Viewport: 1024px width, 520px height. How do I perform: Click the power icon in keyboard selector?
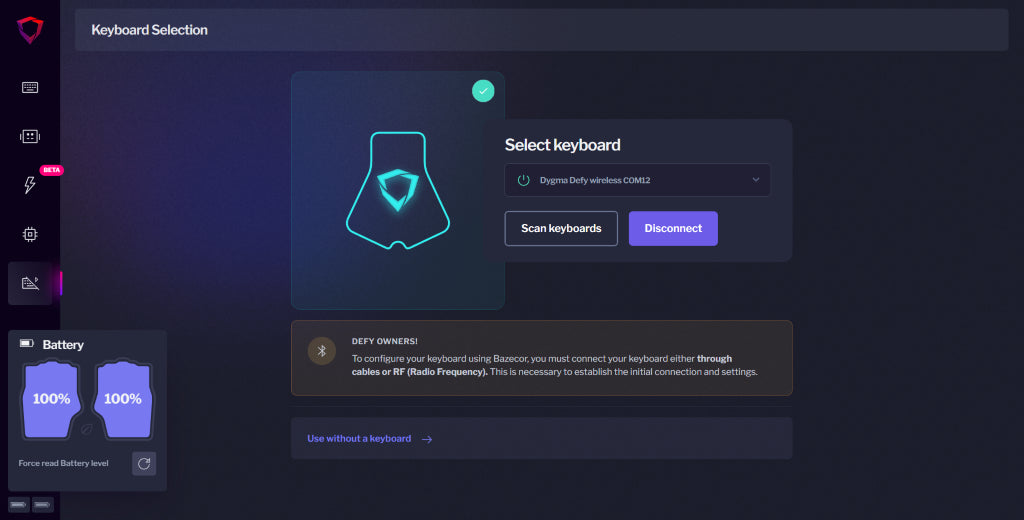(x=523, y=180)
